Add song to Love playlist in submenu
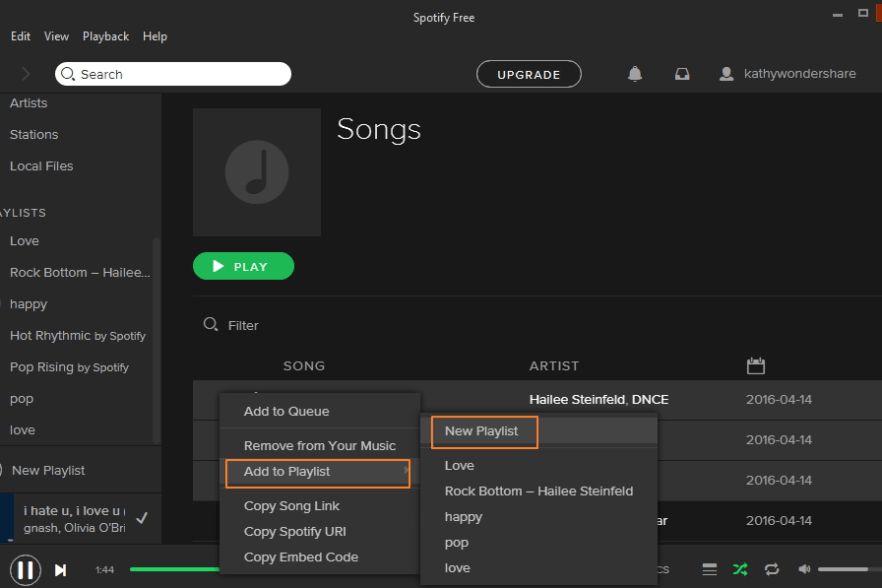The width and height of the screenshot is (882, 588). pyautogui.click(x=539, y=466)
